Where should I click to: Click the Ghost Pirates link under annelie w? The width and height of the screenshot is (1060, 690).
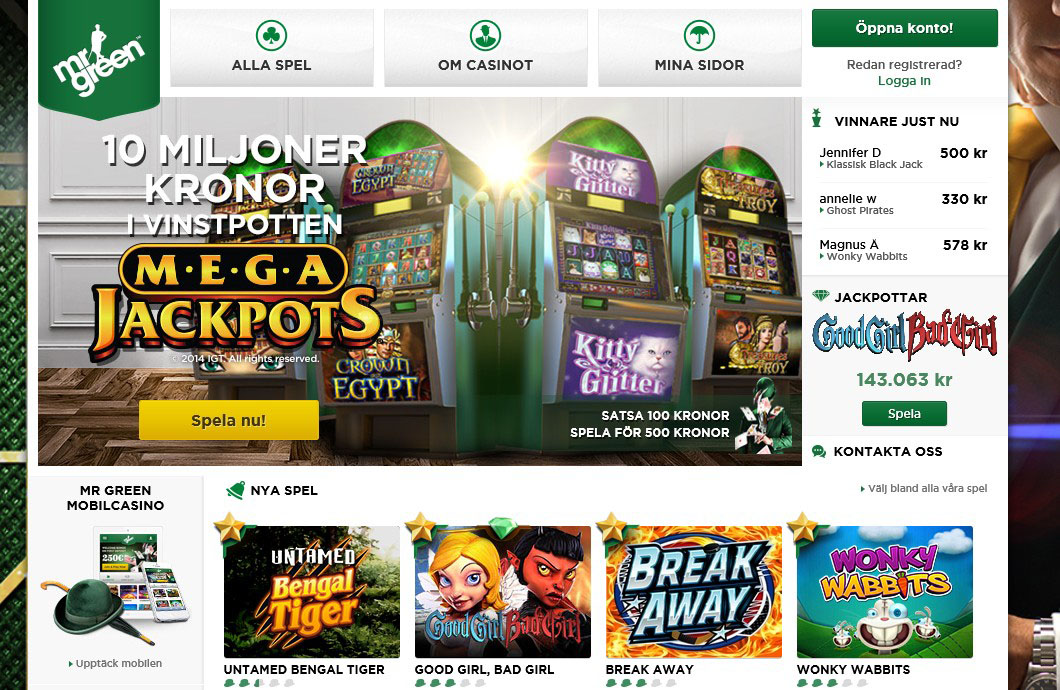click(x=857, y=210)
